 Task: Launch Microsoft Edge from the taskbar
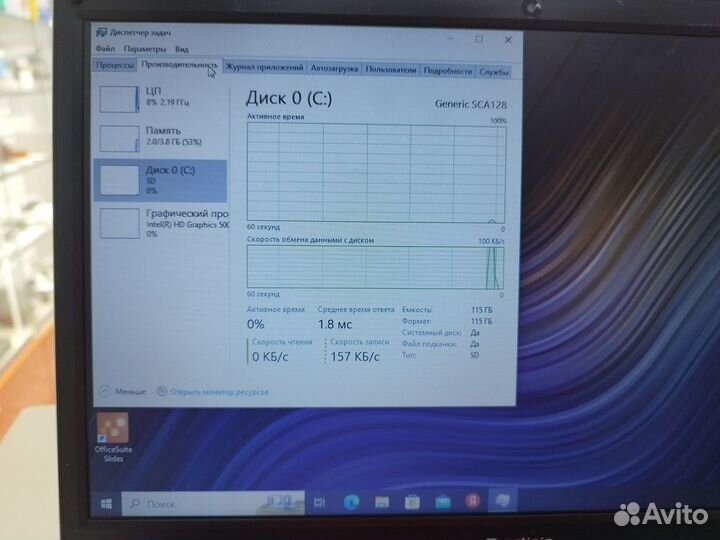(351, 502)
